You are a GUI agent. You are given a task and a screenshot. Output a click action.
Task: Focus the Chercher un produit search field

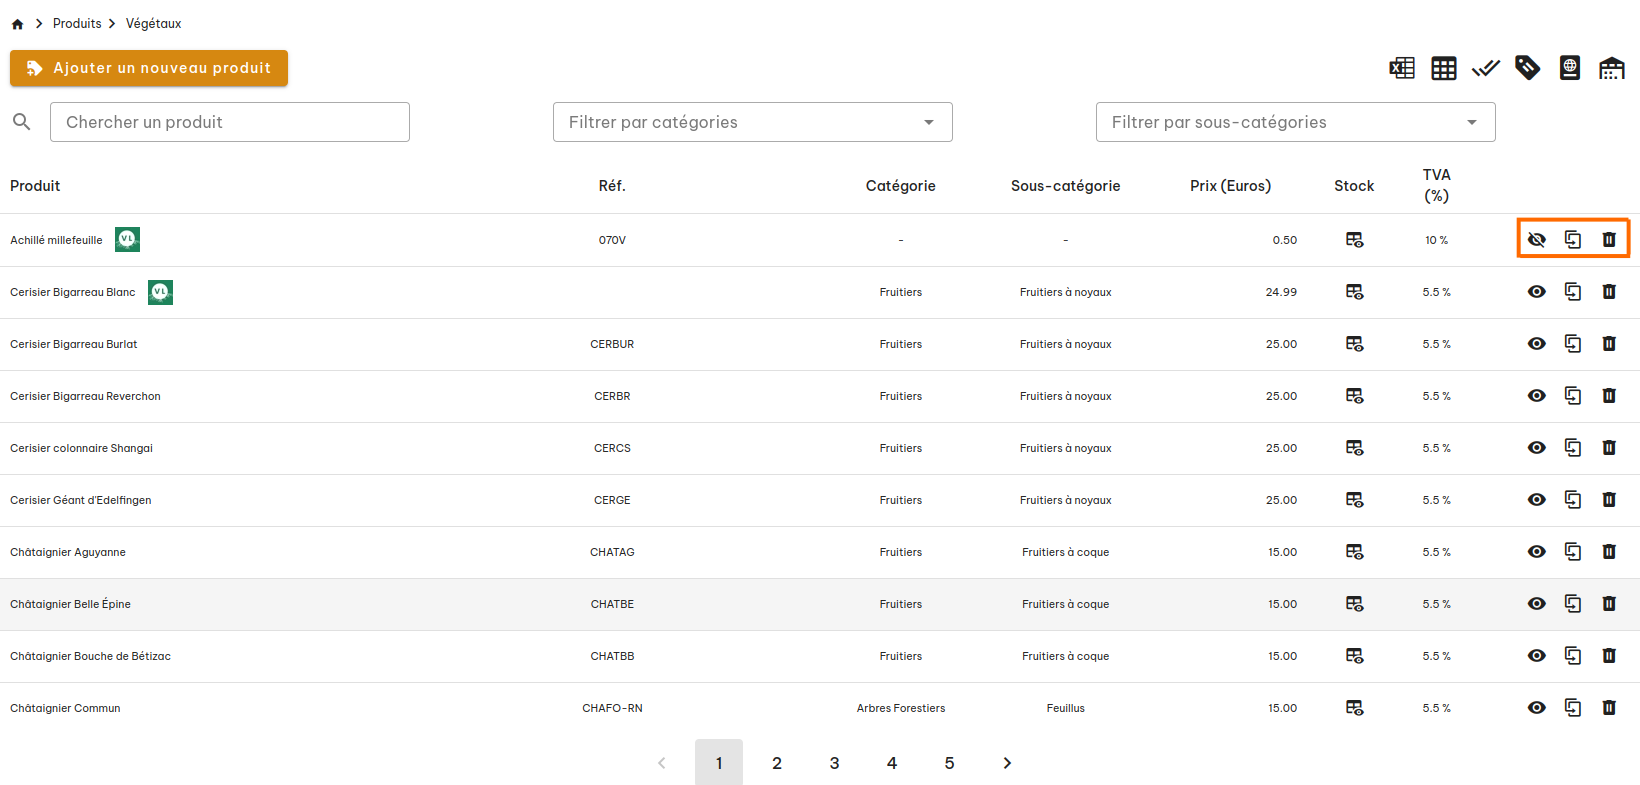pyautogui.click(x=230, y=122)
